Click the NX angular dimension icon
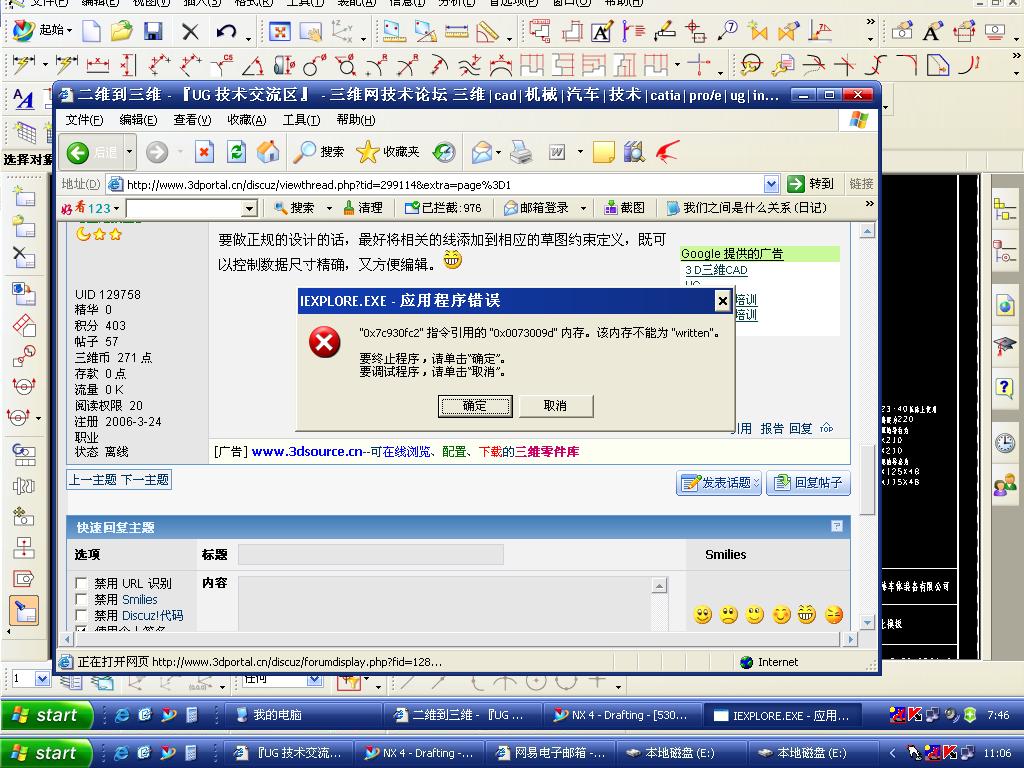The width and height of the screenshot is (1024, 768). tap(253, 65)
